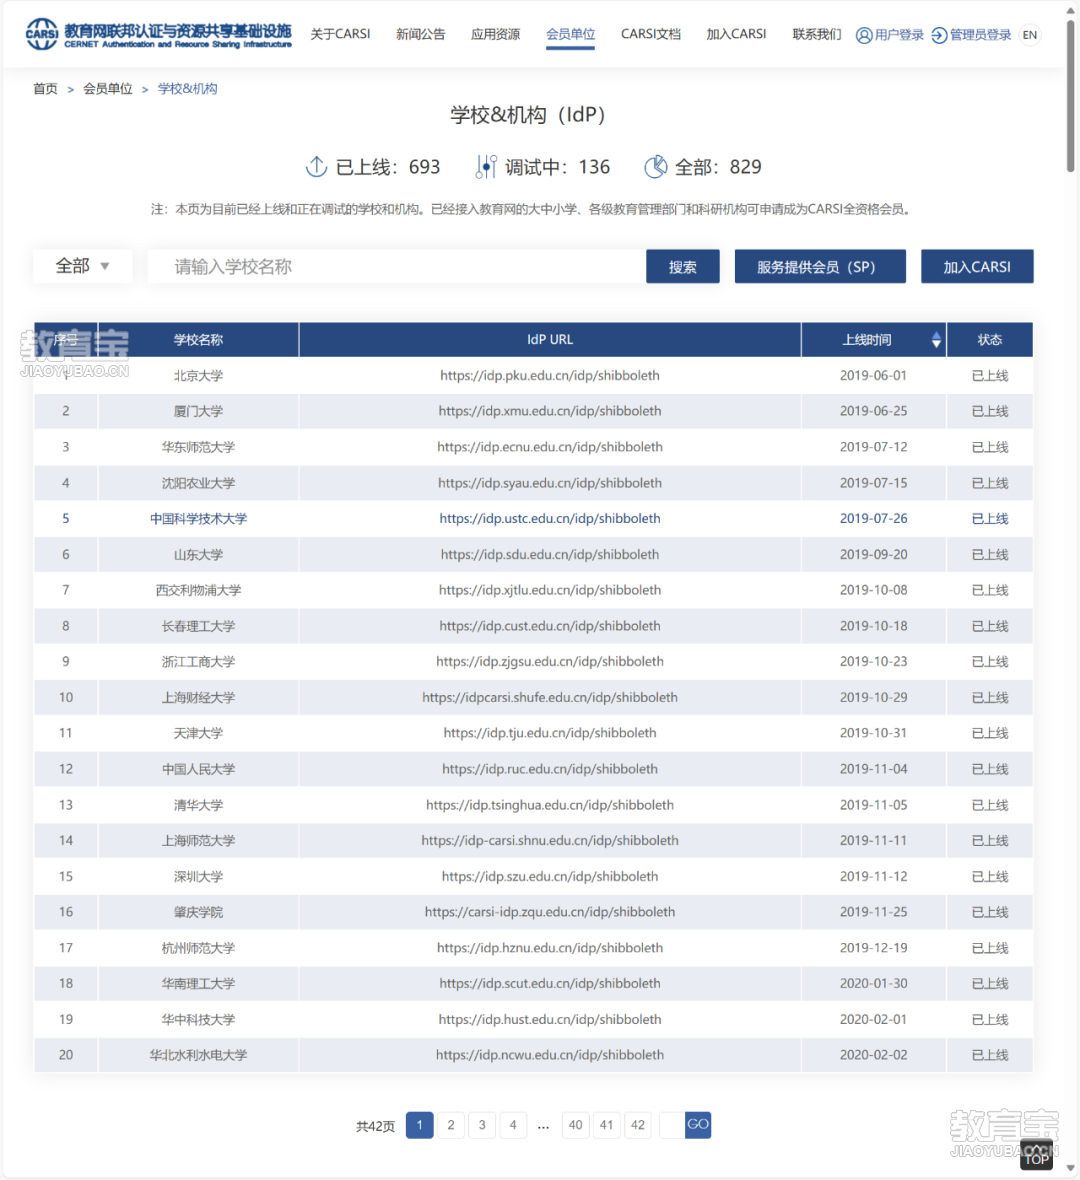Click idpcarsi.shufe.edu.cn URL
The image size is (1080, 1180).
click(x=550, y=698)
